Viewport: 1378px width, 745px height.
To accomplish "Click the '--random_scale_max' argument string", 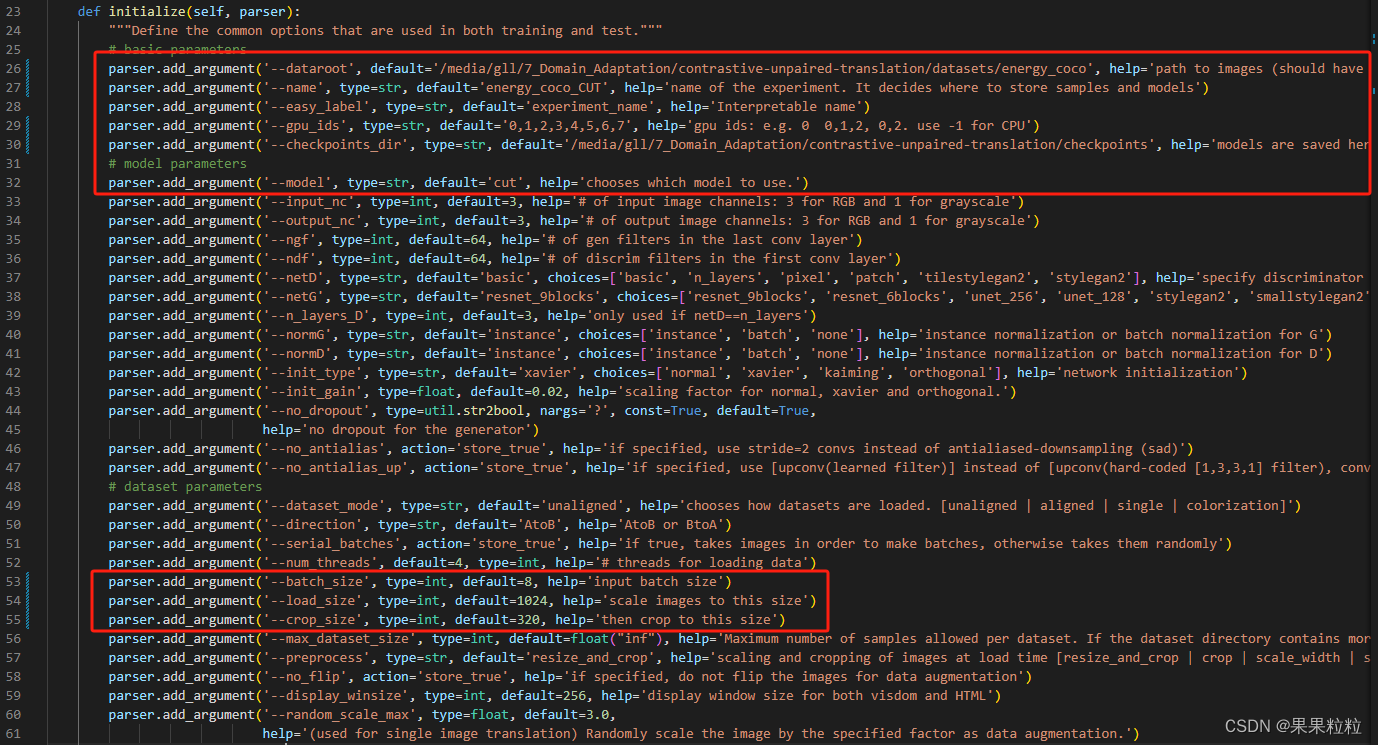I will [340, 715].
